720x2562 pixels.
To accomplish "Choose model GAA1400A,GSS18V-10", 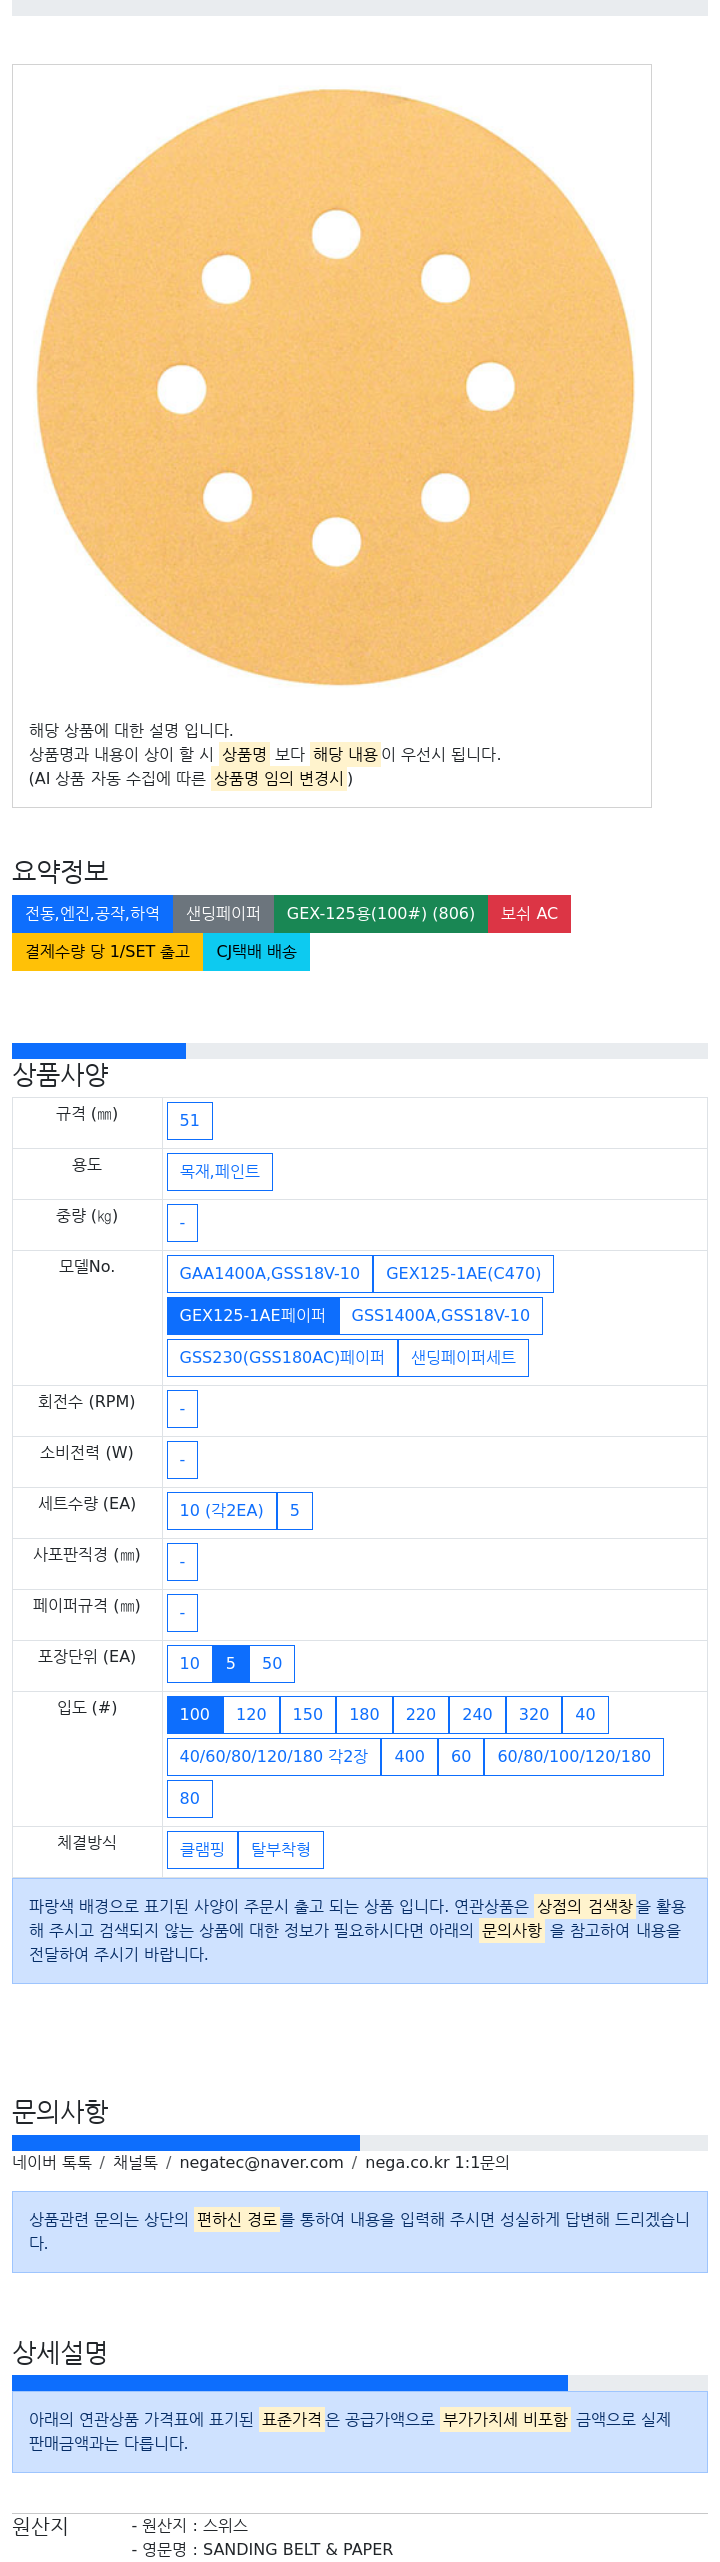I will (270, 1274).
